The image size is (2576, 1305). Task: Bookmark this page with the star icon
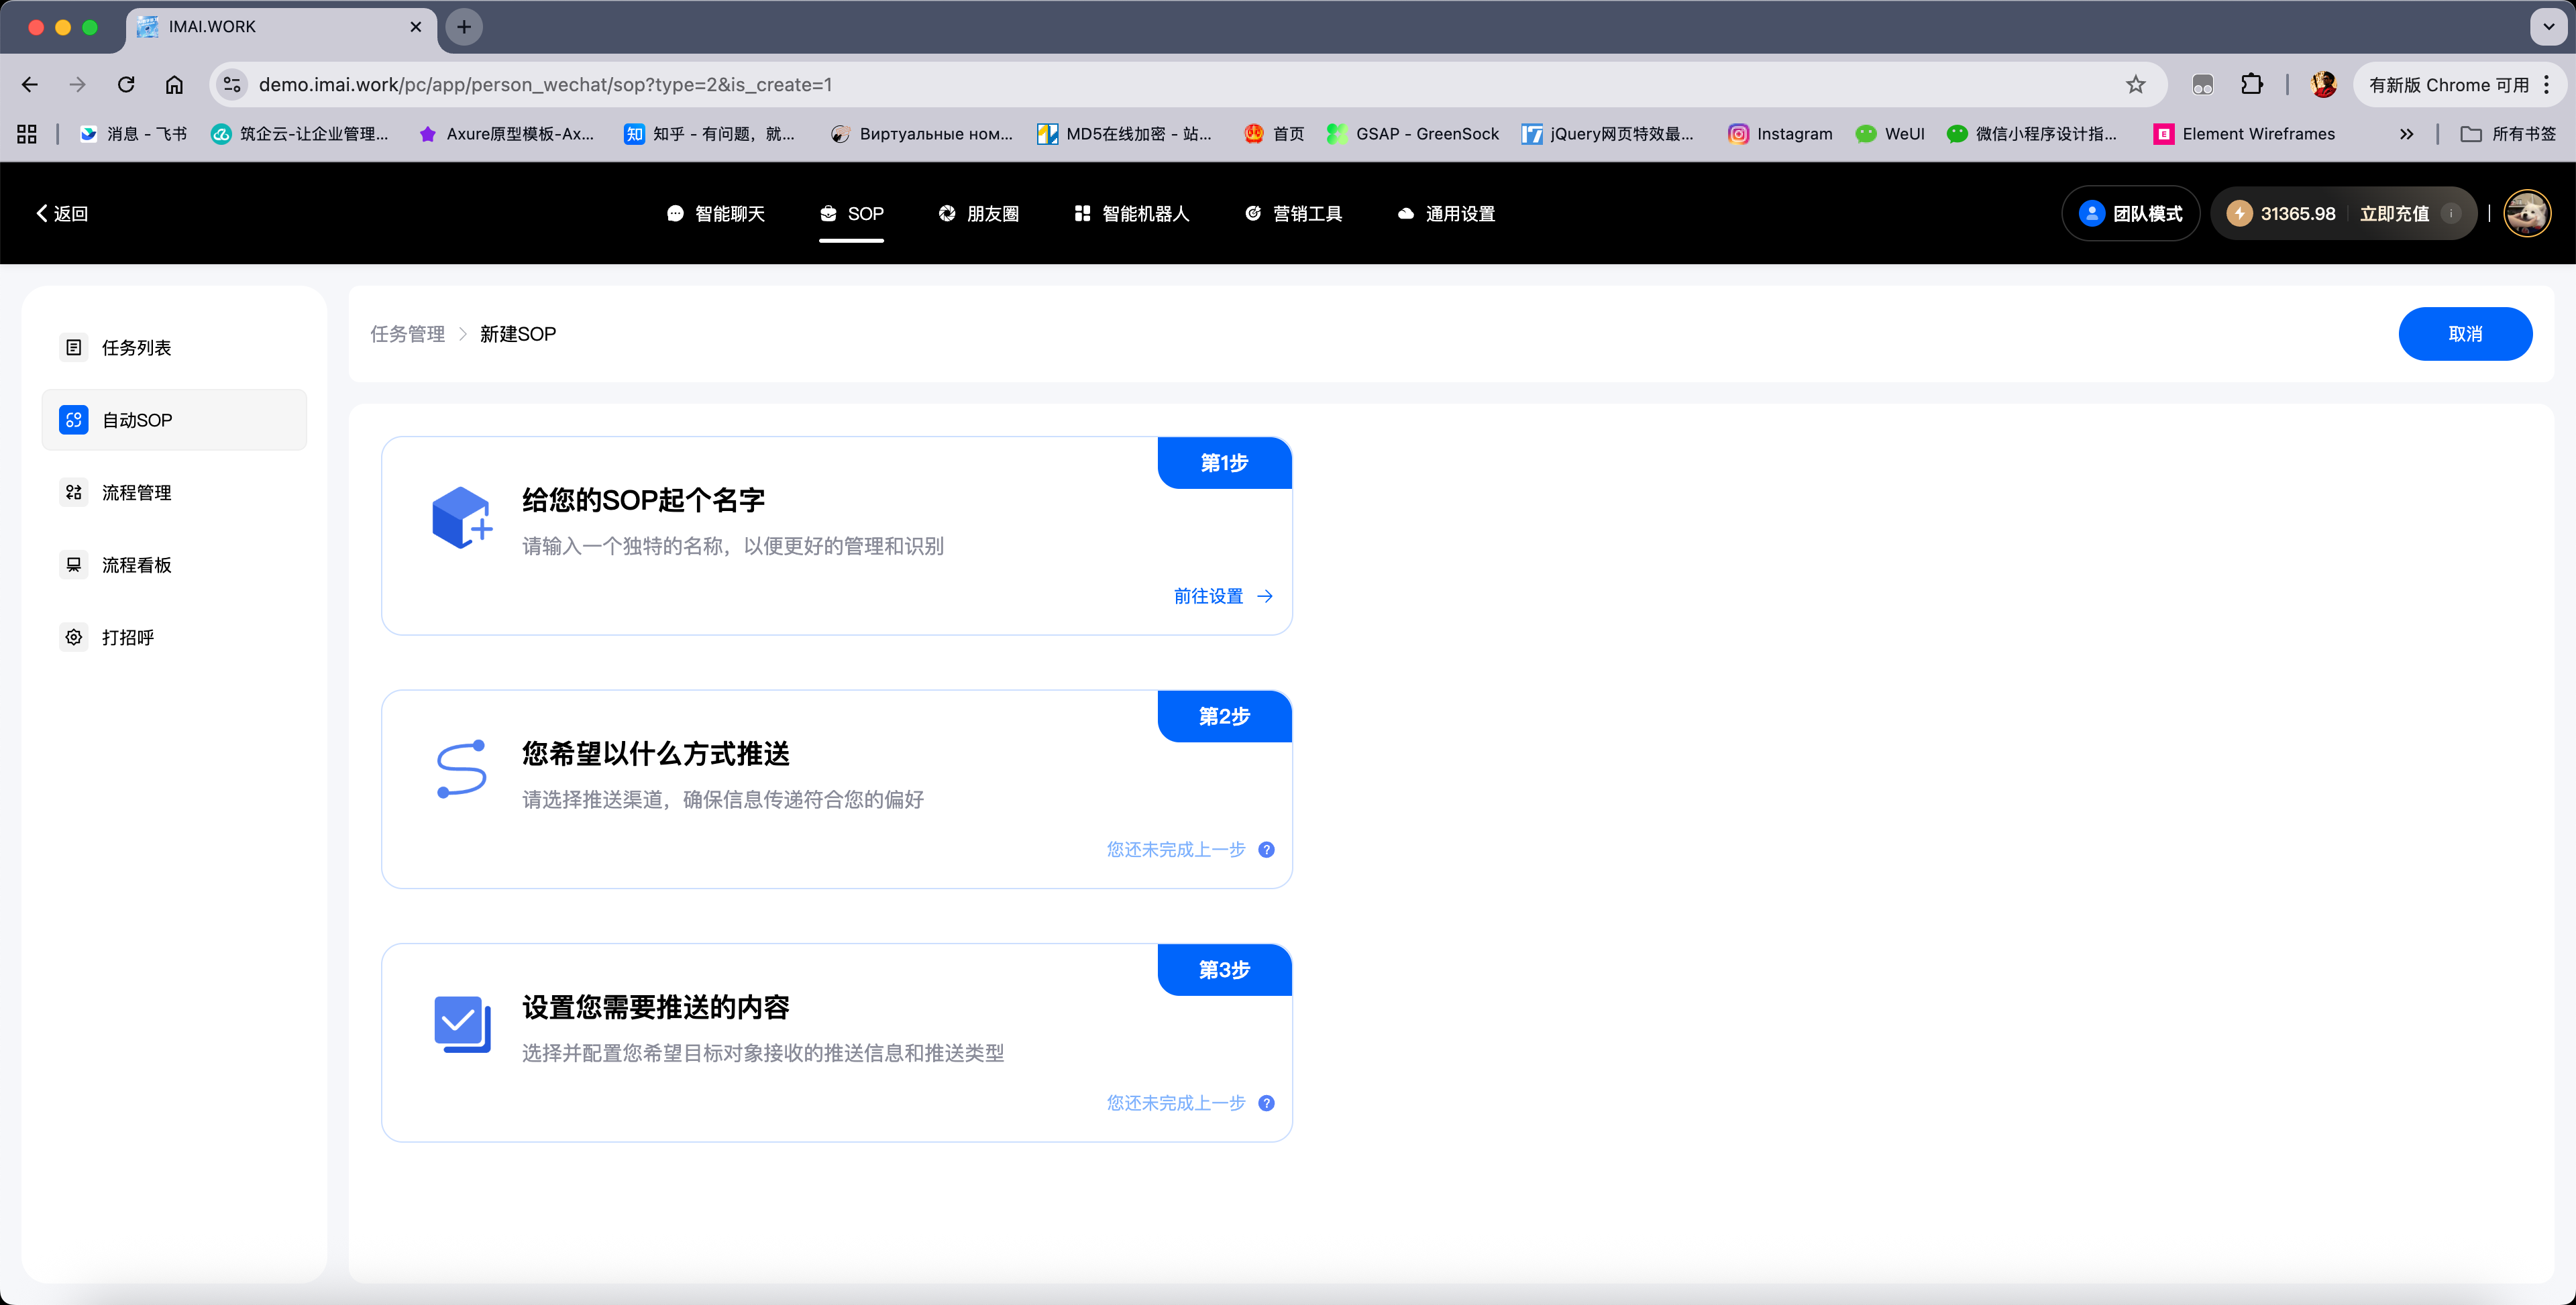point(2136,84)
